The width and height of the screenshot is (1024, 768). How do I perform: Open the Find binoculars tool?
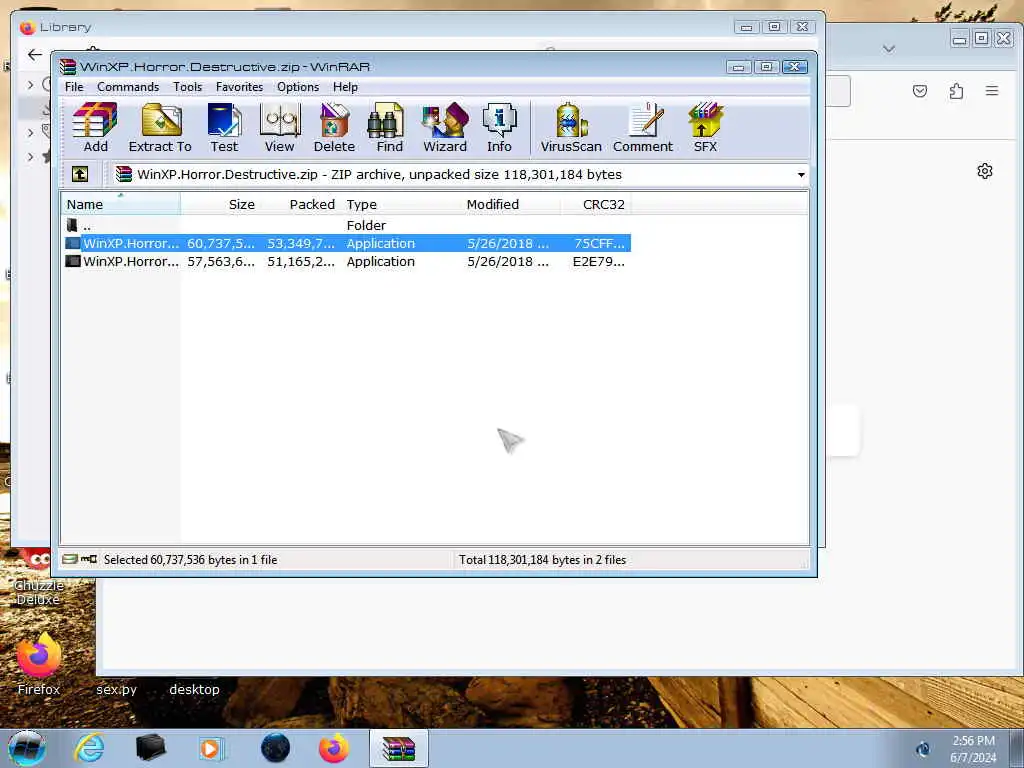pos(389,128)
